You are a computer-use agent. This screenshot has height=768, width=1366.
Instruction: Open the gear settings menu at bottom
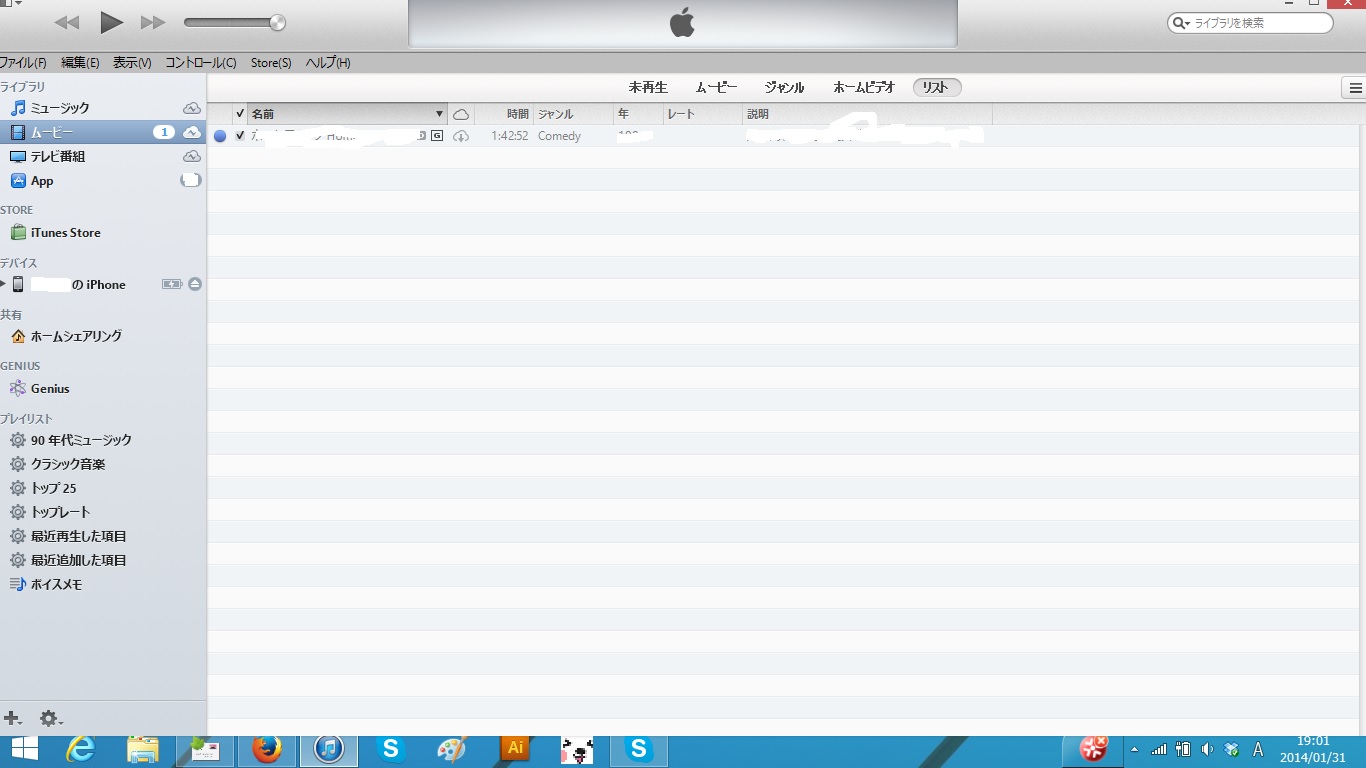[x=50, y=718]
